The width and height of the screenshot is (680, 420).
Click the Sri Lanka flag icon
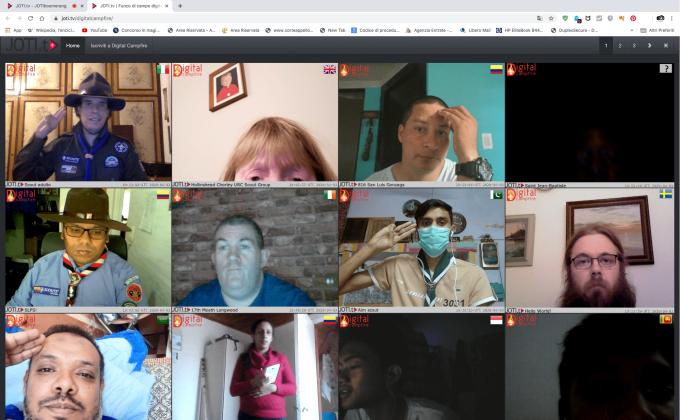point(666,320)
